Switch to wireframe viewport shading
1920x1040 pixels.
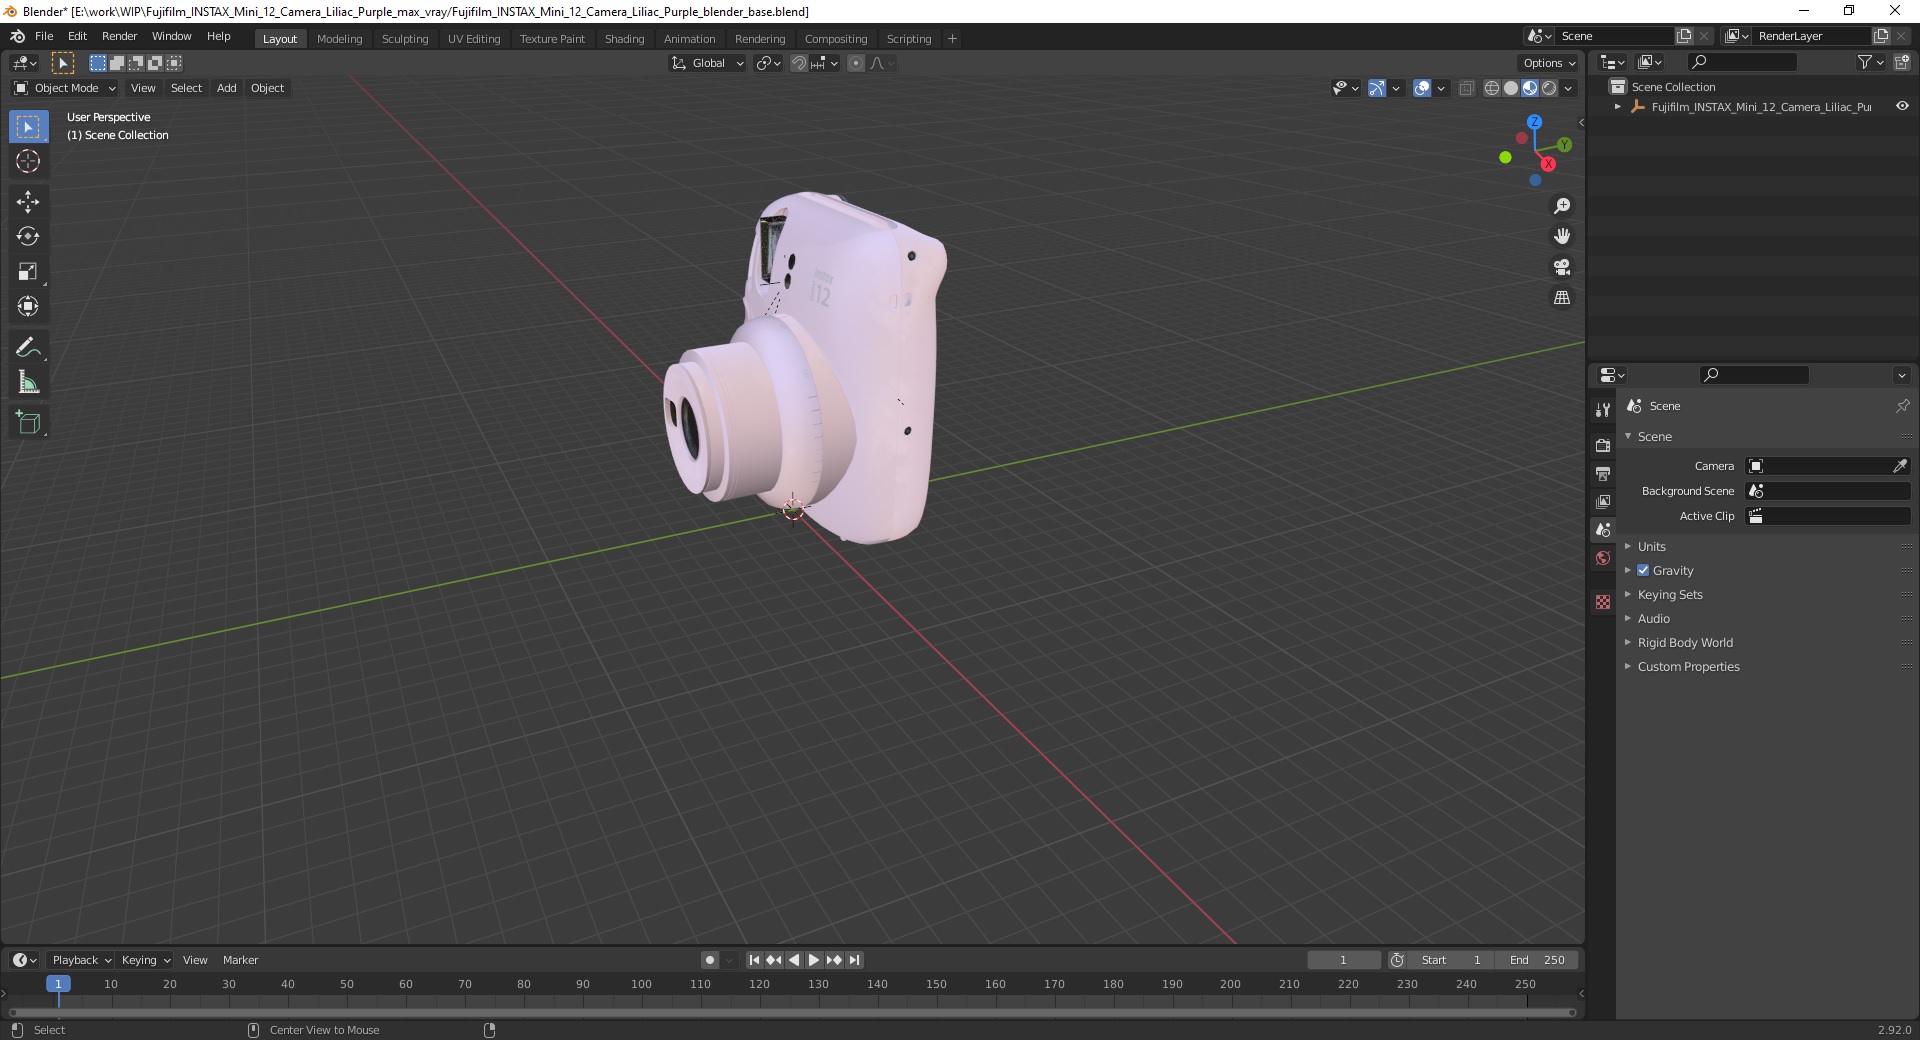tap(1492, 88)
